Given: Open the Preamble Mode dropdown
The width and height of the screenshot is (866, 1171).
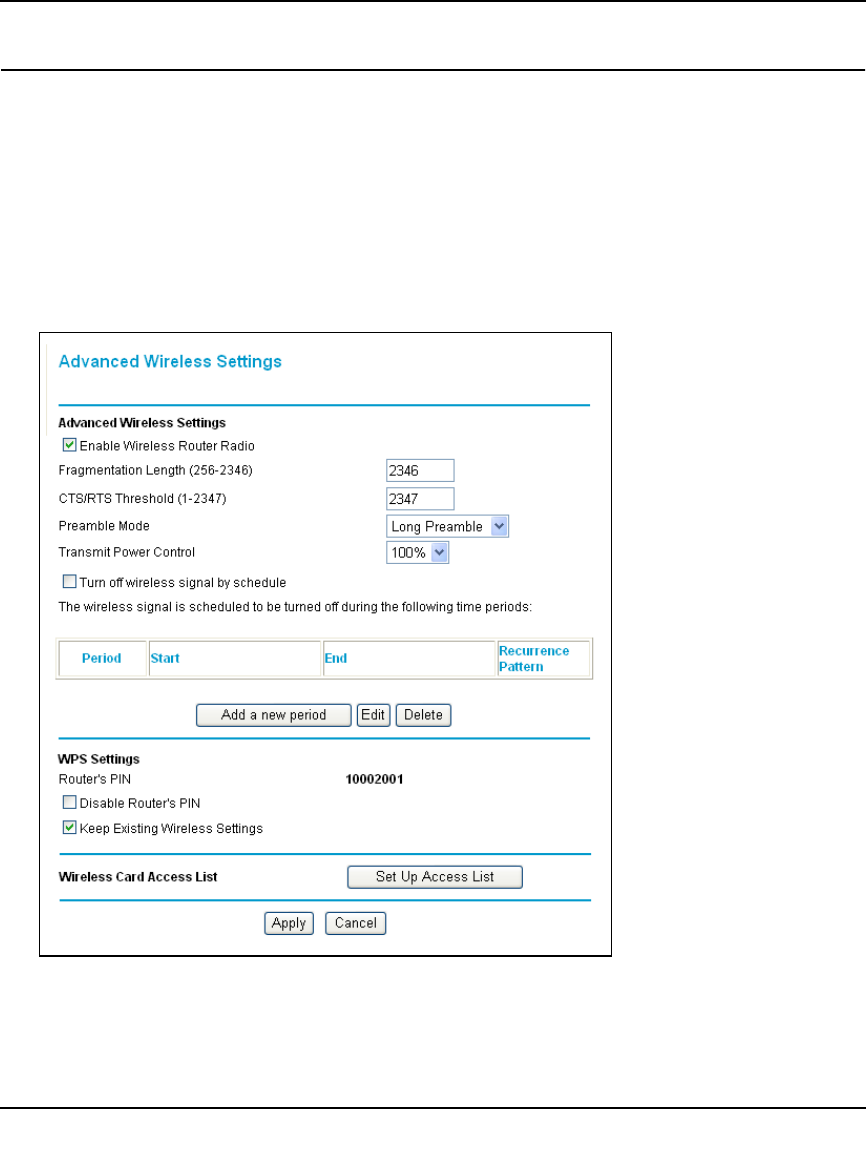Looking at the screenshot, I should click(447, 527).
